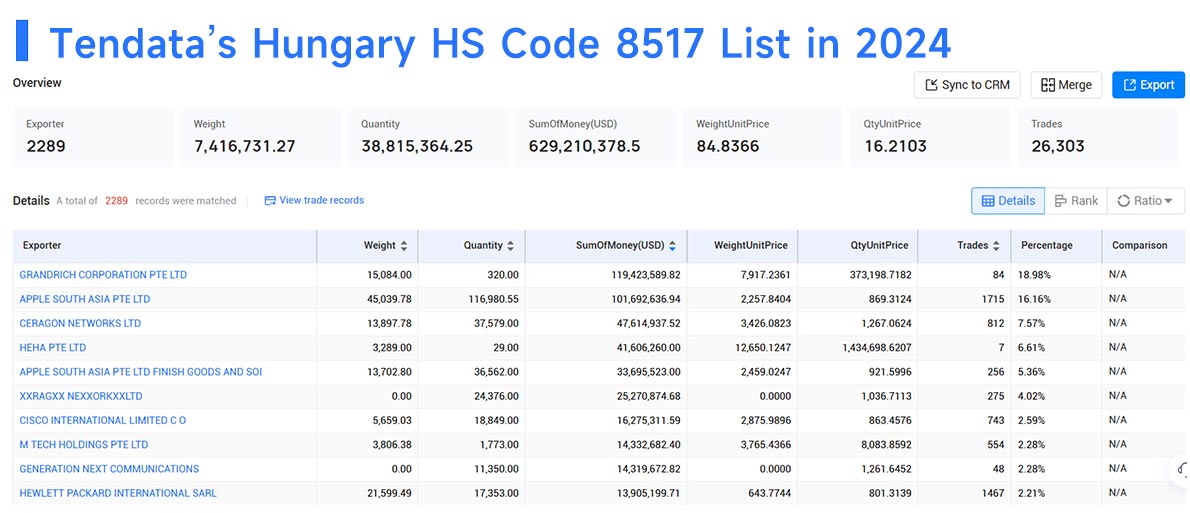
Task: Click QtyUnitPrice 16.2103 summary card
Action: click(930, 137)
